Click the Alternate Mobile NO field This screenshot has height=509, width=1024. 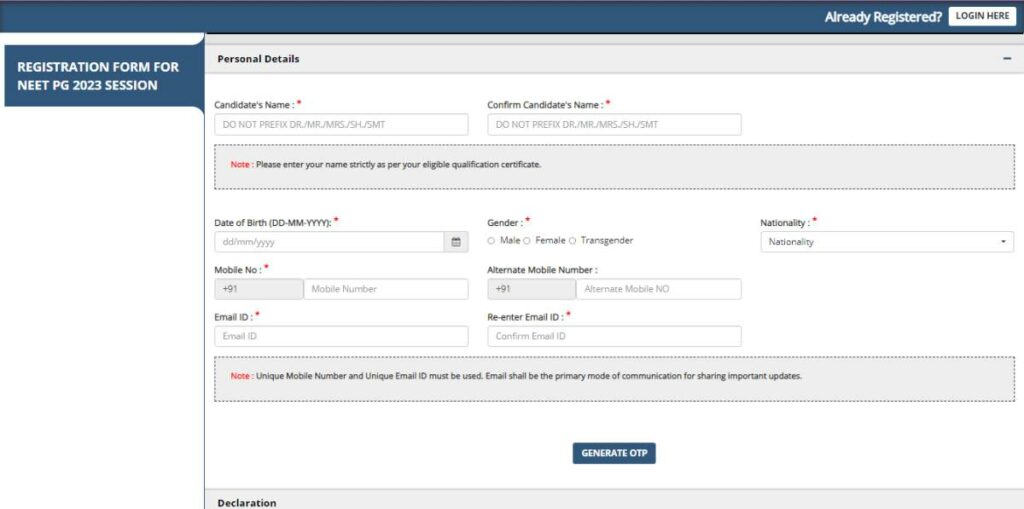click(658, 289)
